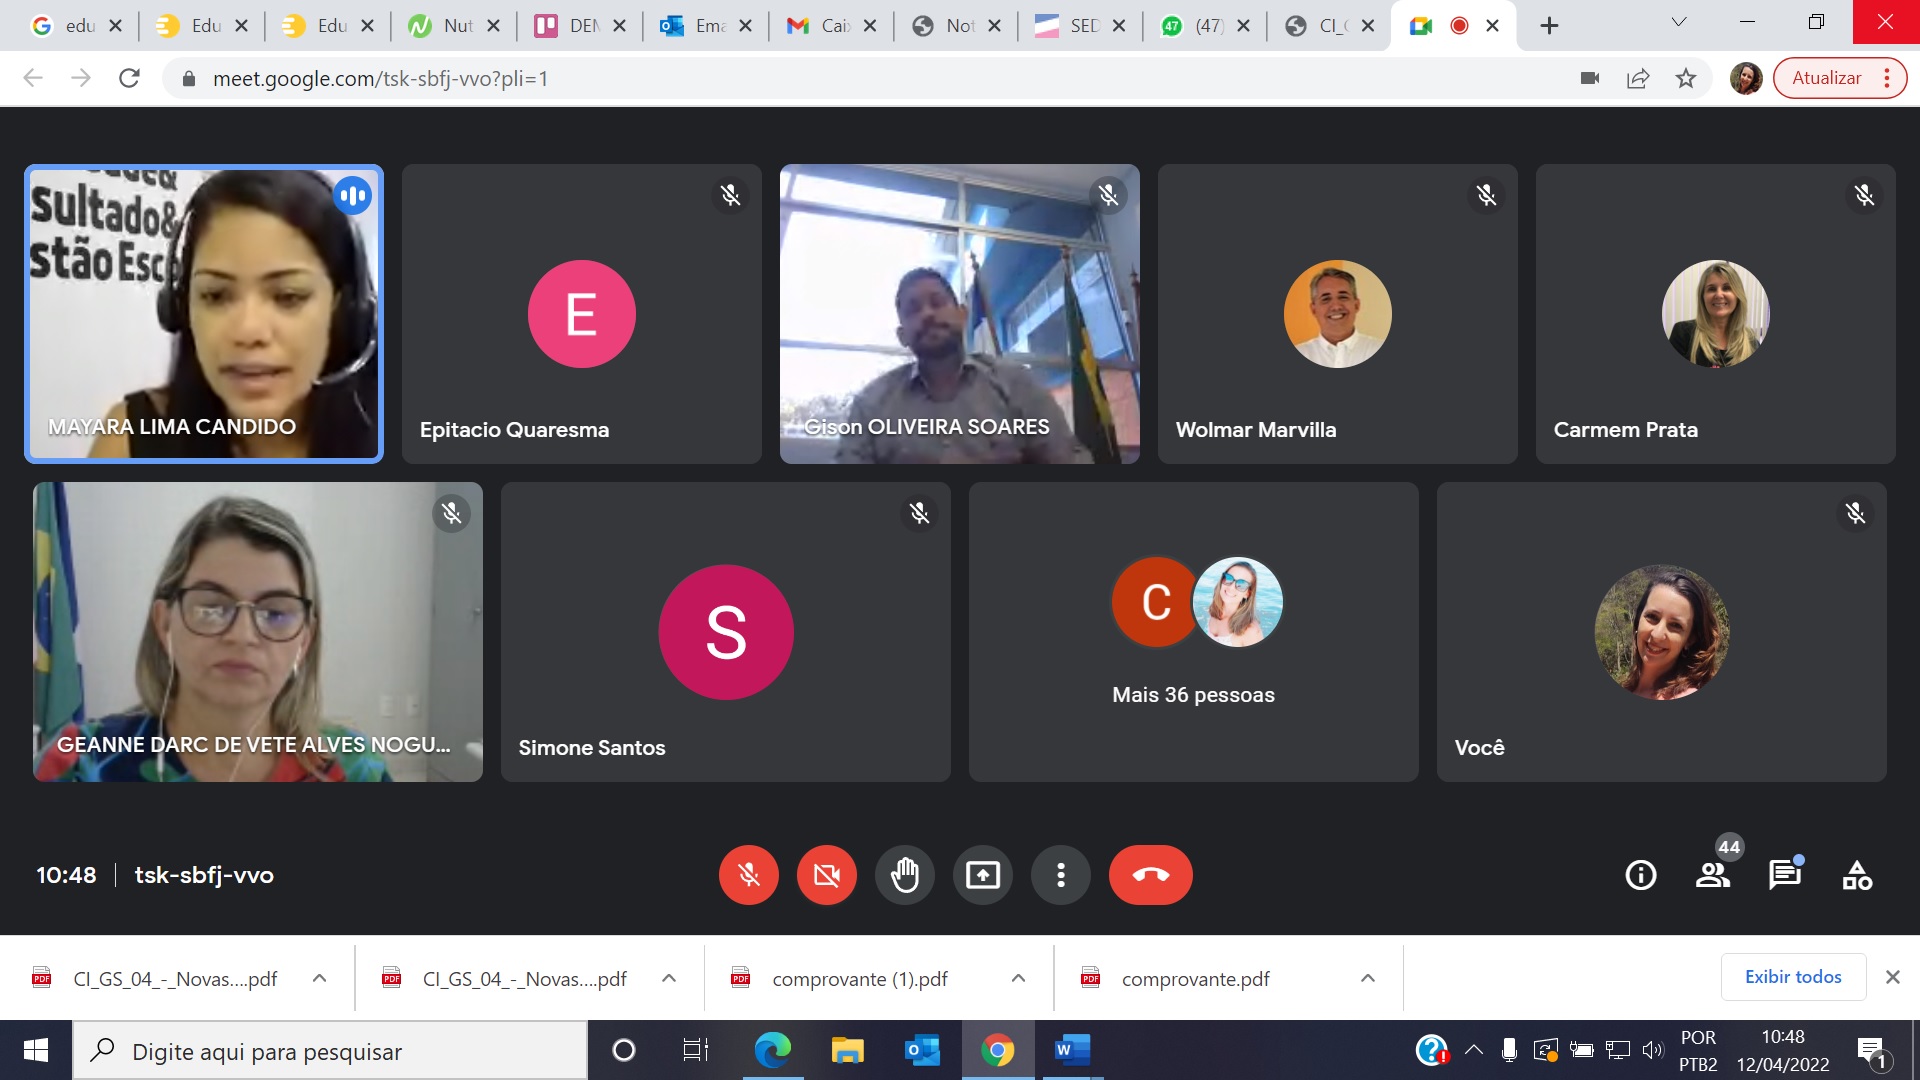
Task: Open tab search chevron in Chrome
Action: click(x=1679, y=22)
